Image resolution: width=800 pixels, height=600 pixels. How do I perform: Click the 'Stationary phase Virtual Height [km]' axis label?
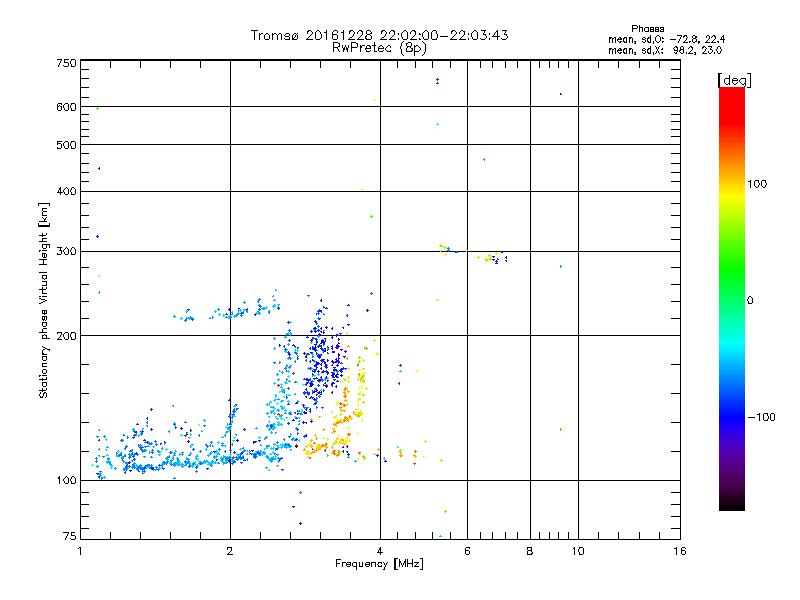click(44, 301)
